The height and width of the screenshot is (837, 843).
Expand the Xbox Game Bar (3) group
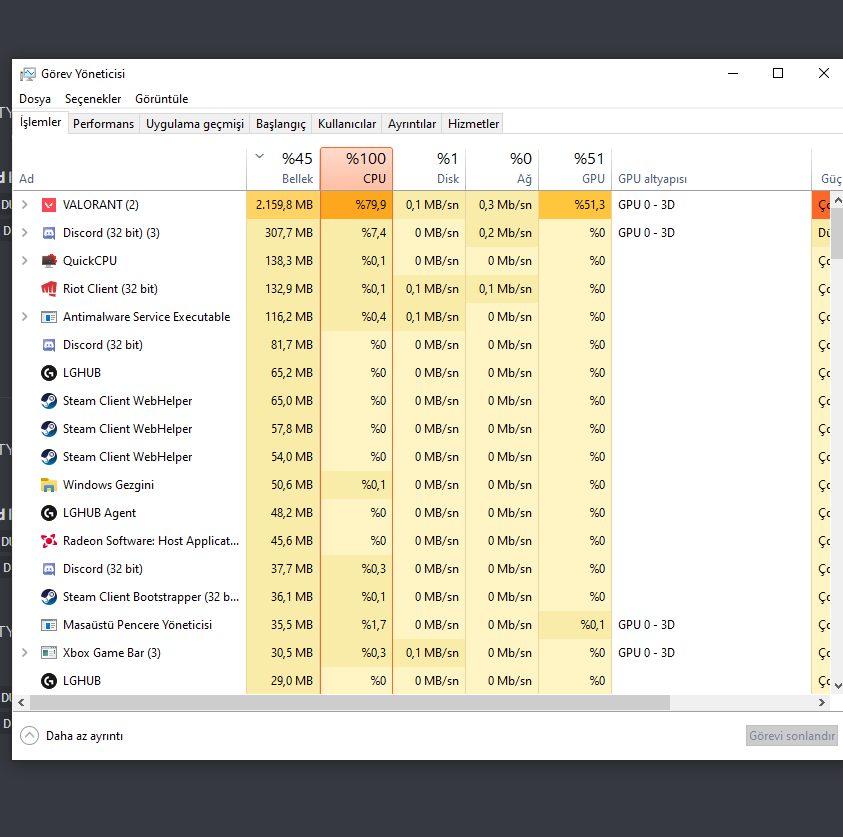click(x=25, y=653)
